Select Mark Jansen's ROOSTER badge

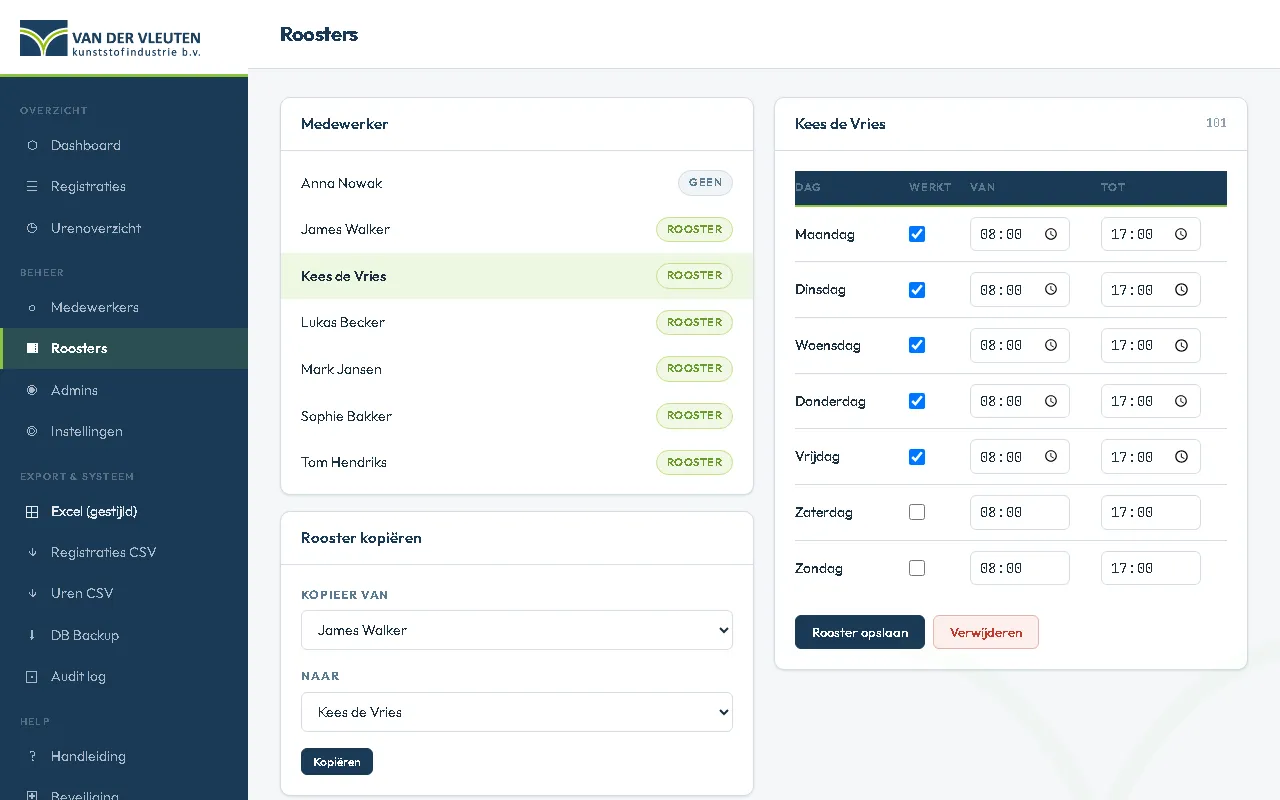pos(695,369)
